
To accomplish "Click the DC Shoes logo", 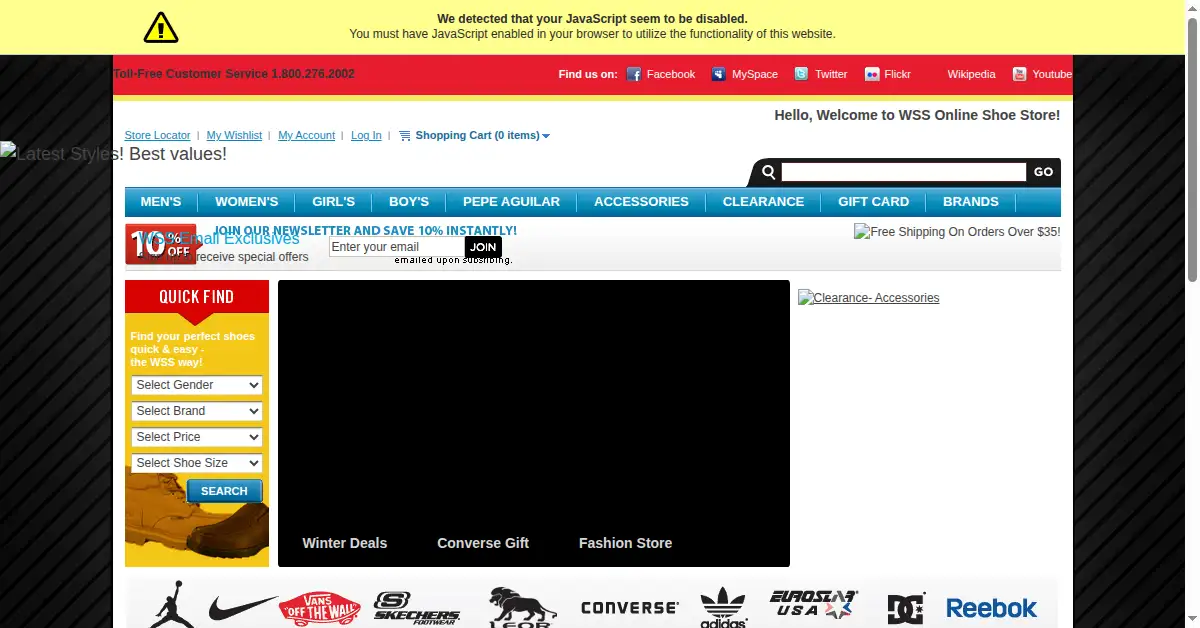I will click(906, 607).
